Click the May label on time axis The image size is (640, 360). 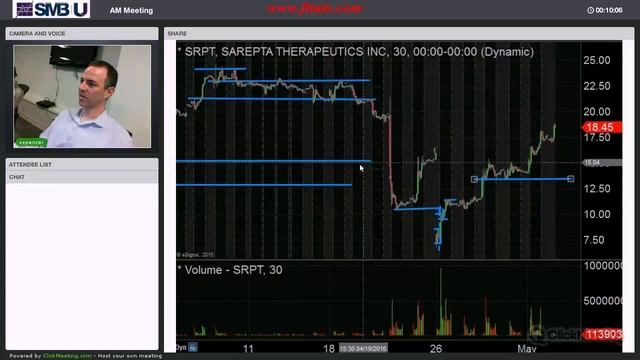point(527,349)
